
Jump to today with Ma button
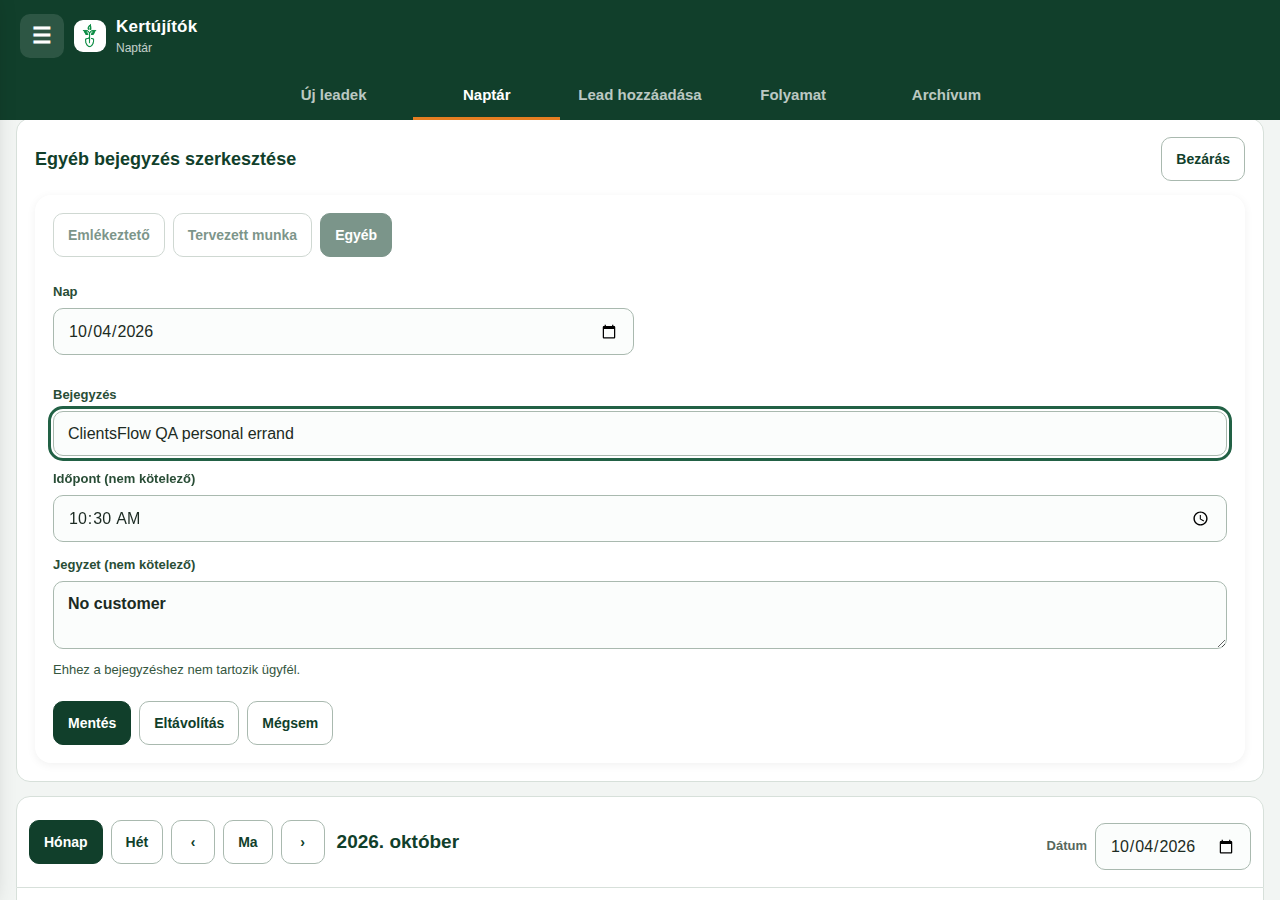[x=248, y=842]
